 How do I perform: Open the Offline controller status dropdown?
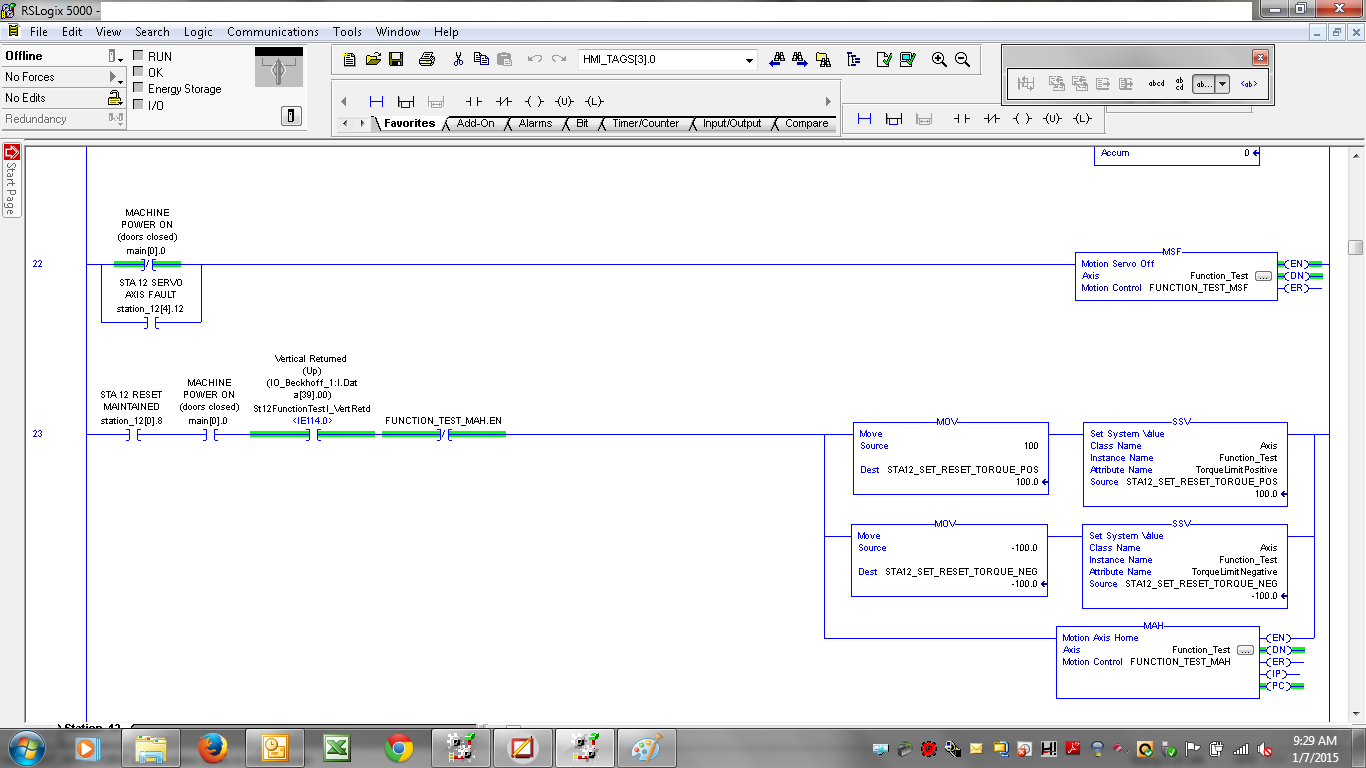click(x=115, y=57)
